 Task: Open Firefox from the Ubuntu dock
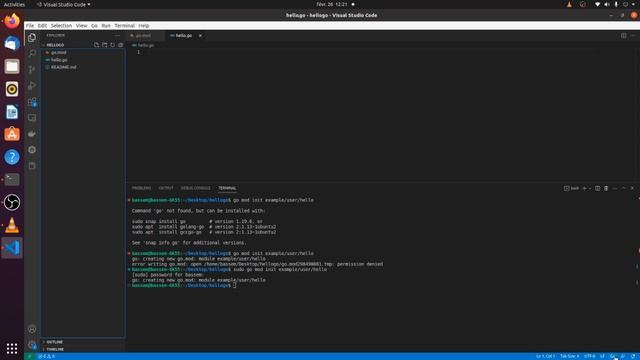12,20
